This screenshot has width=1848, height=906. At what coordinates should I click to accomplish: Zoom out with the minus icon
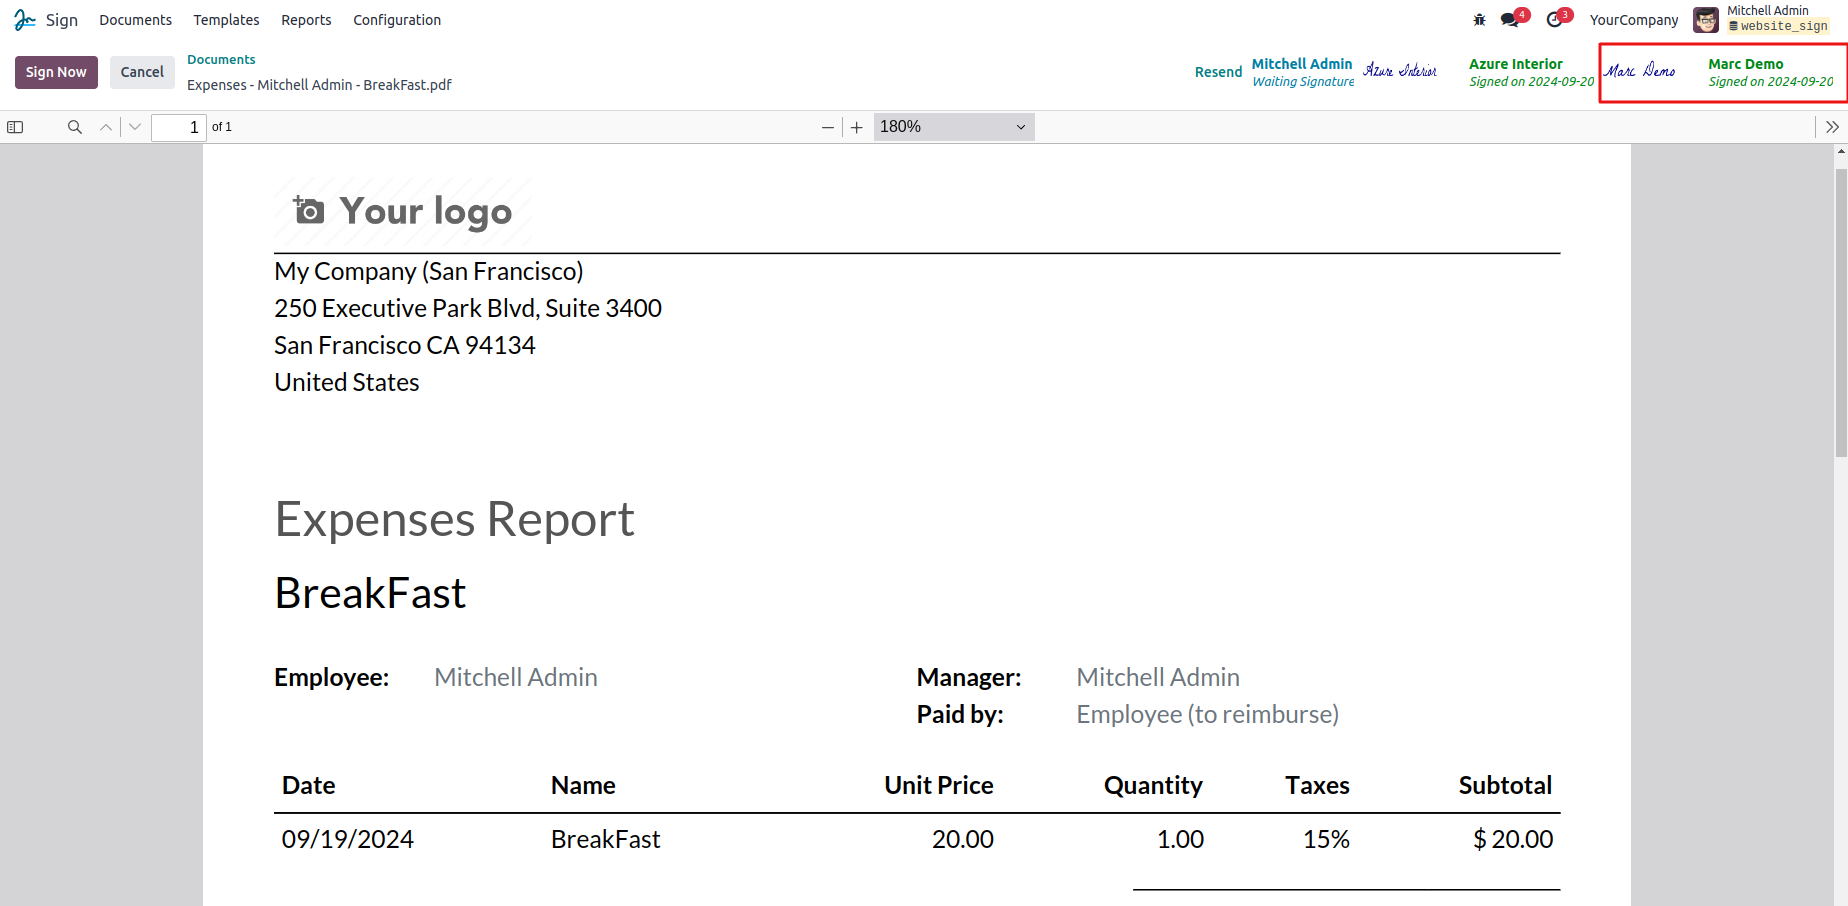point(828,127)
